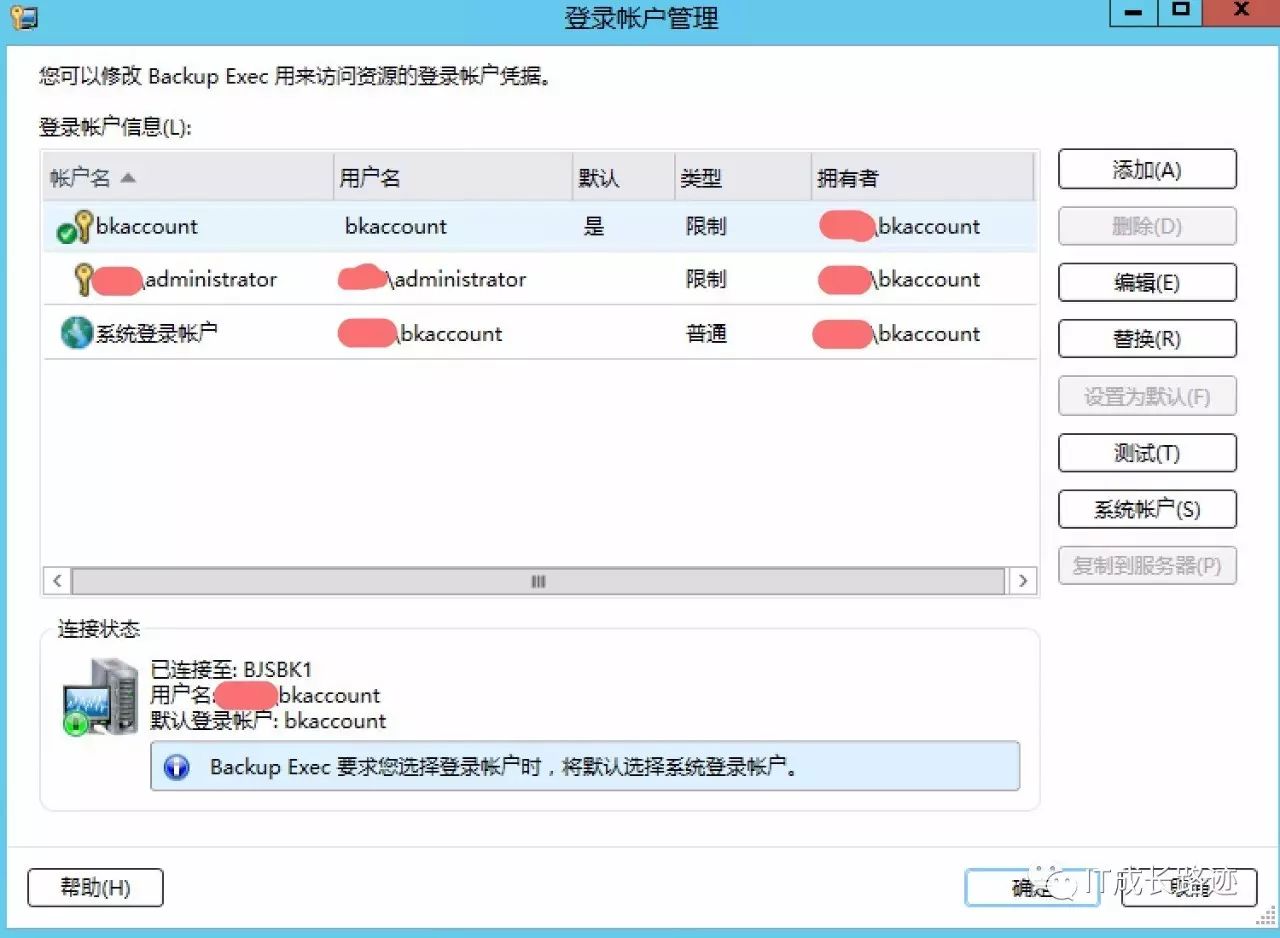Screen dimensions: 1280x938
Task: Click the 普通 type cell
Action: click(x=706, y=333)
